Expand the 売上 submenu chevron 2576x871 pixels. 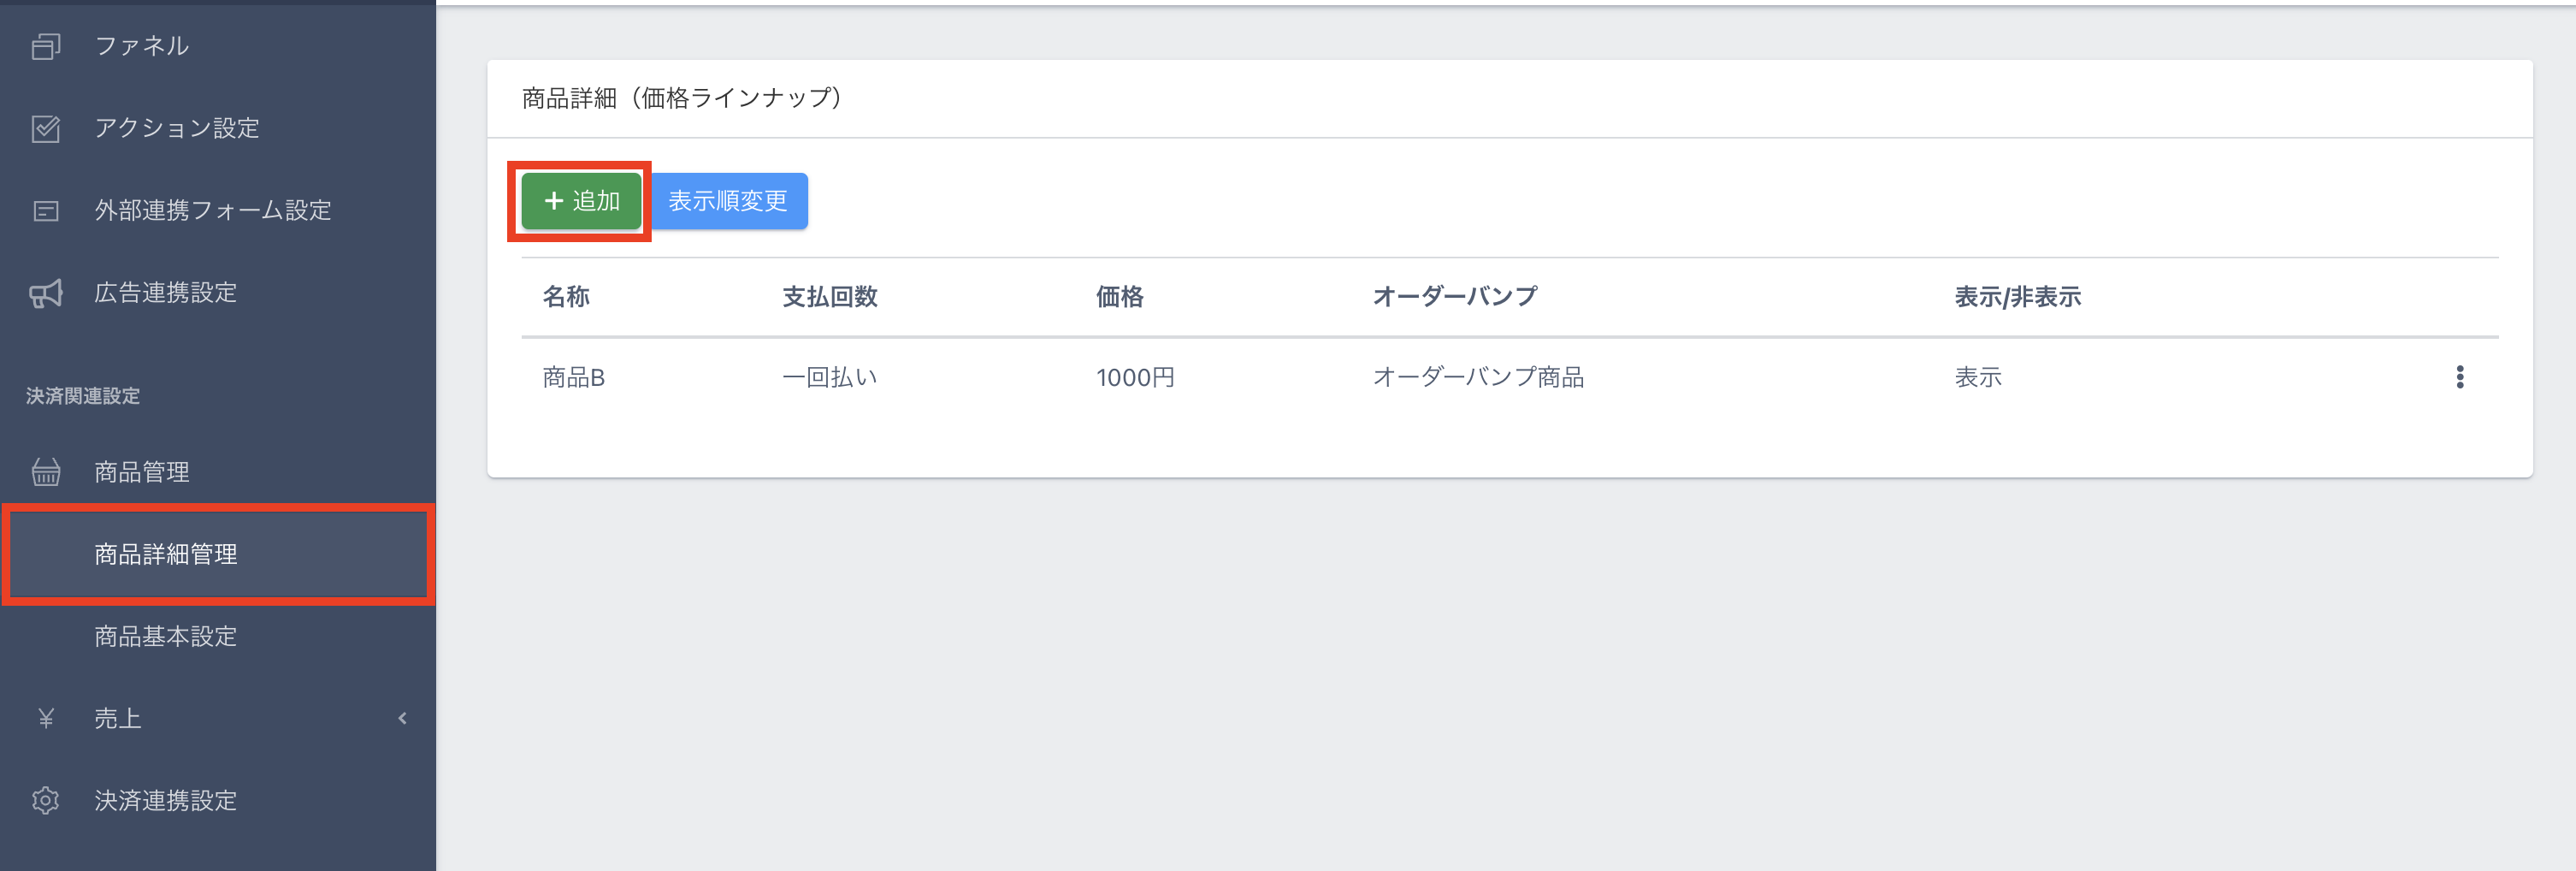[402, 718]
